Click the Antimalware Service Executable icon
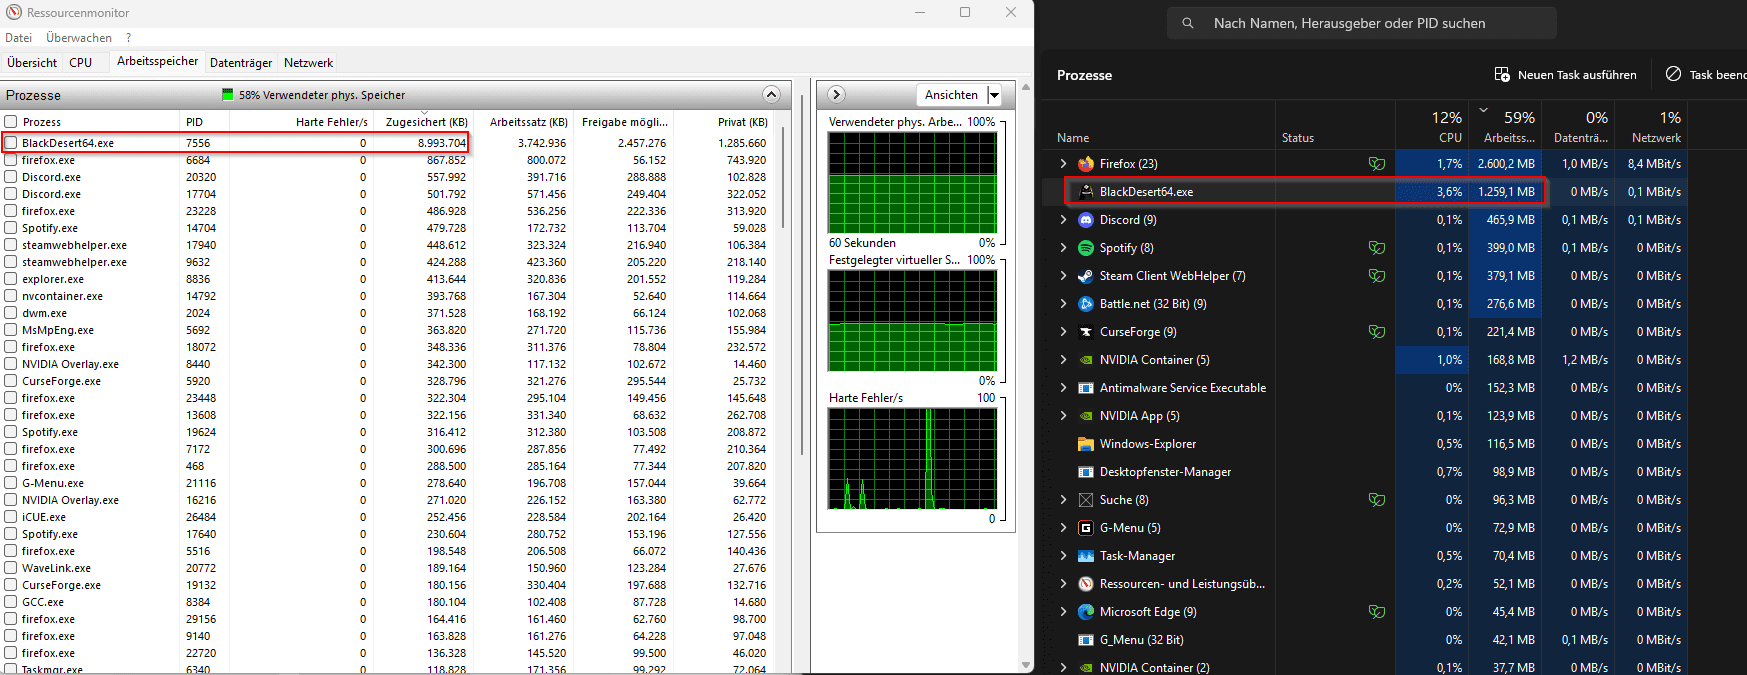 (1086, 388)
